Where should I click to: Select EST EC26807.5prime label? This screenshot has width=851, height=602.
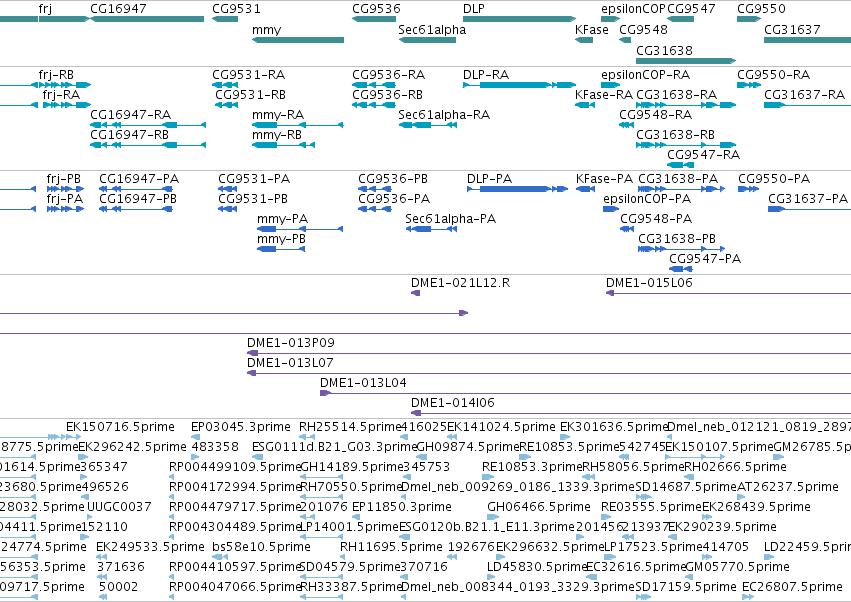[x=792, y=587]
